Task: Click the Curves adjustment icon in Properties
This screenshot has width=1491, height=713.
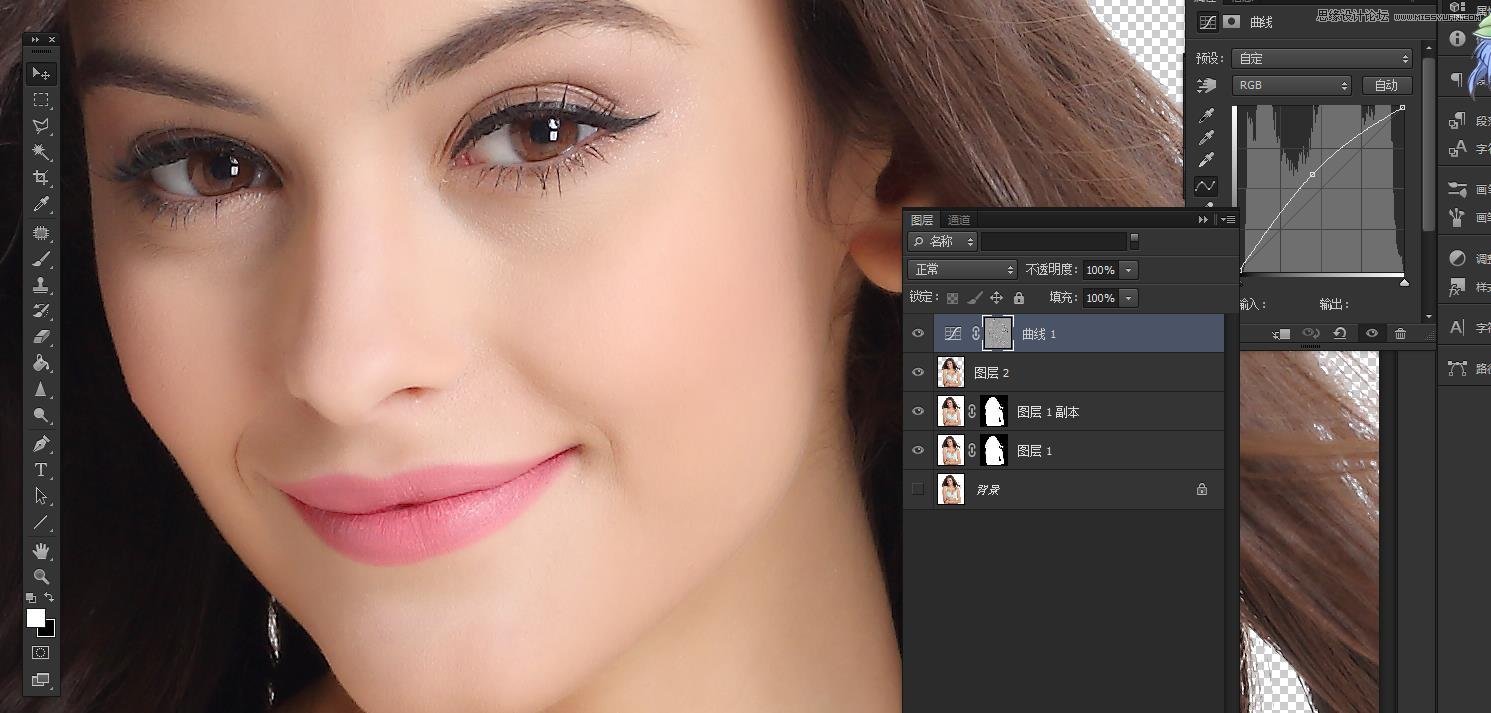Action: click(1208, 22)
